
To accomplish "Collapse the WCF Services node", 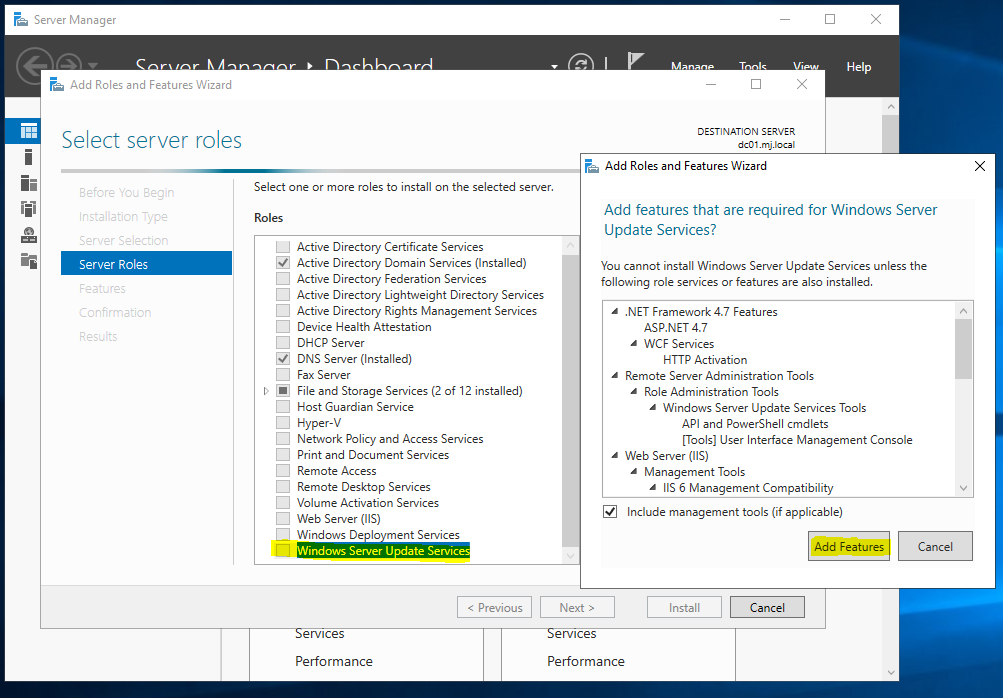I will pos(634,344).
